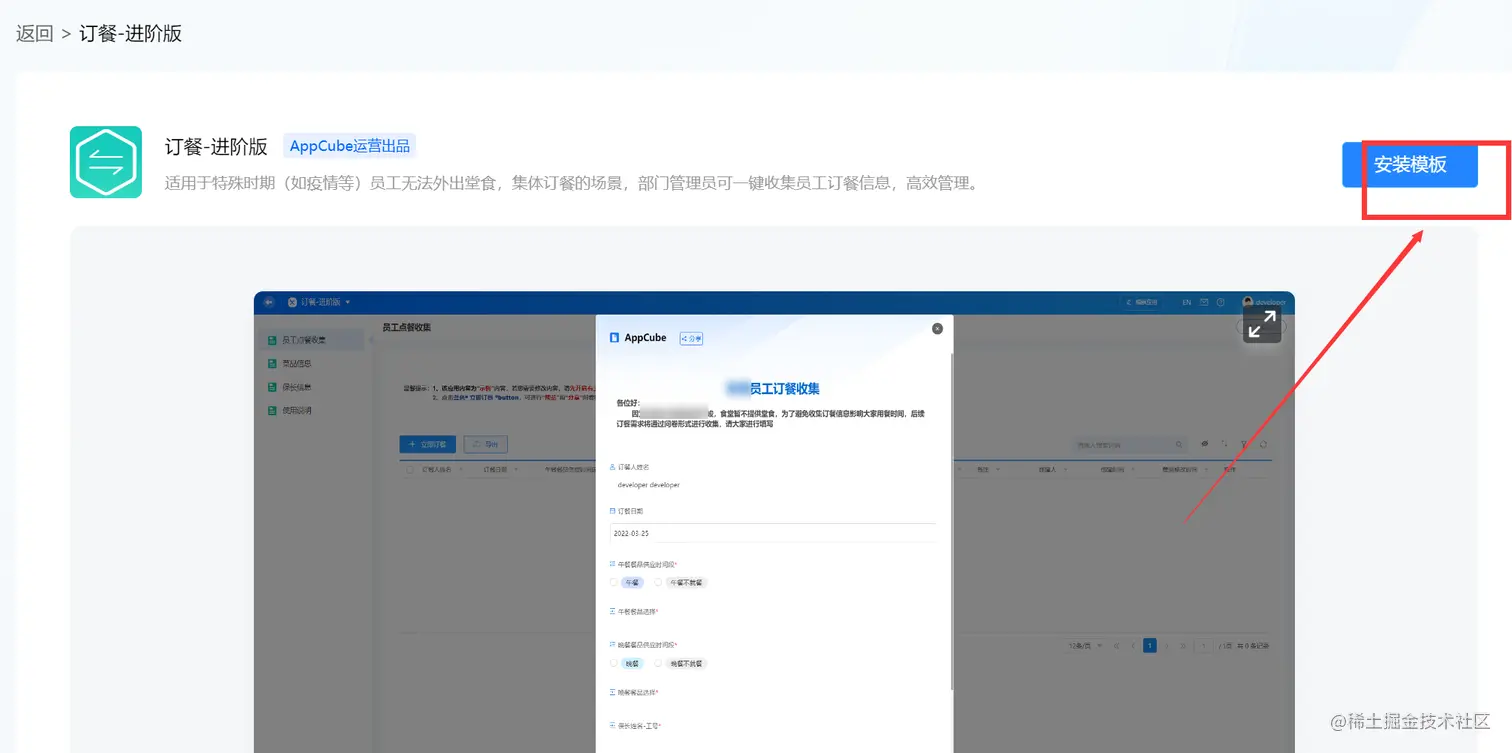The width and height of the screenshot is (1512, 753).
Task: Click the AppCube logo in preview dialog
Action: click(638, 338)
